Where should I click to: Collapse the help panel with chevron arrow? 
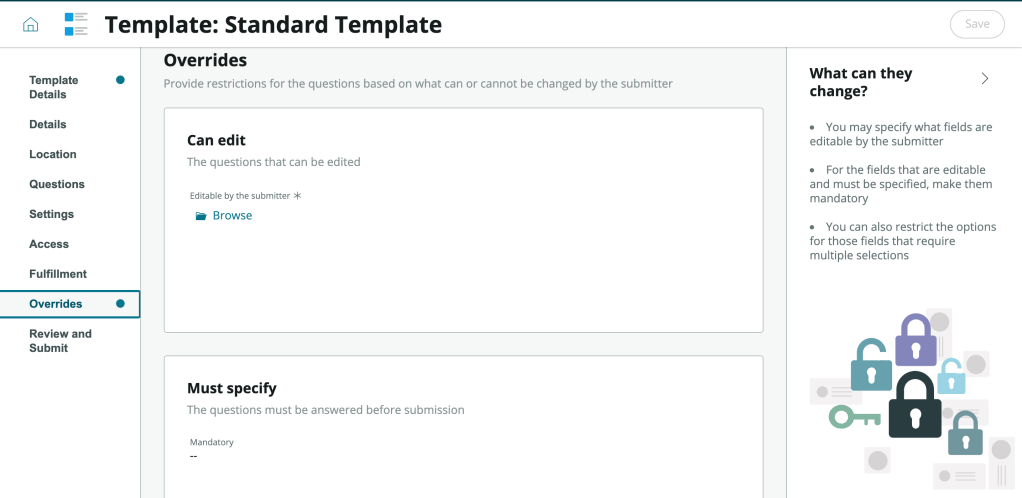[985, 78]
